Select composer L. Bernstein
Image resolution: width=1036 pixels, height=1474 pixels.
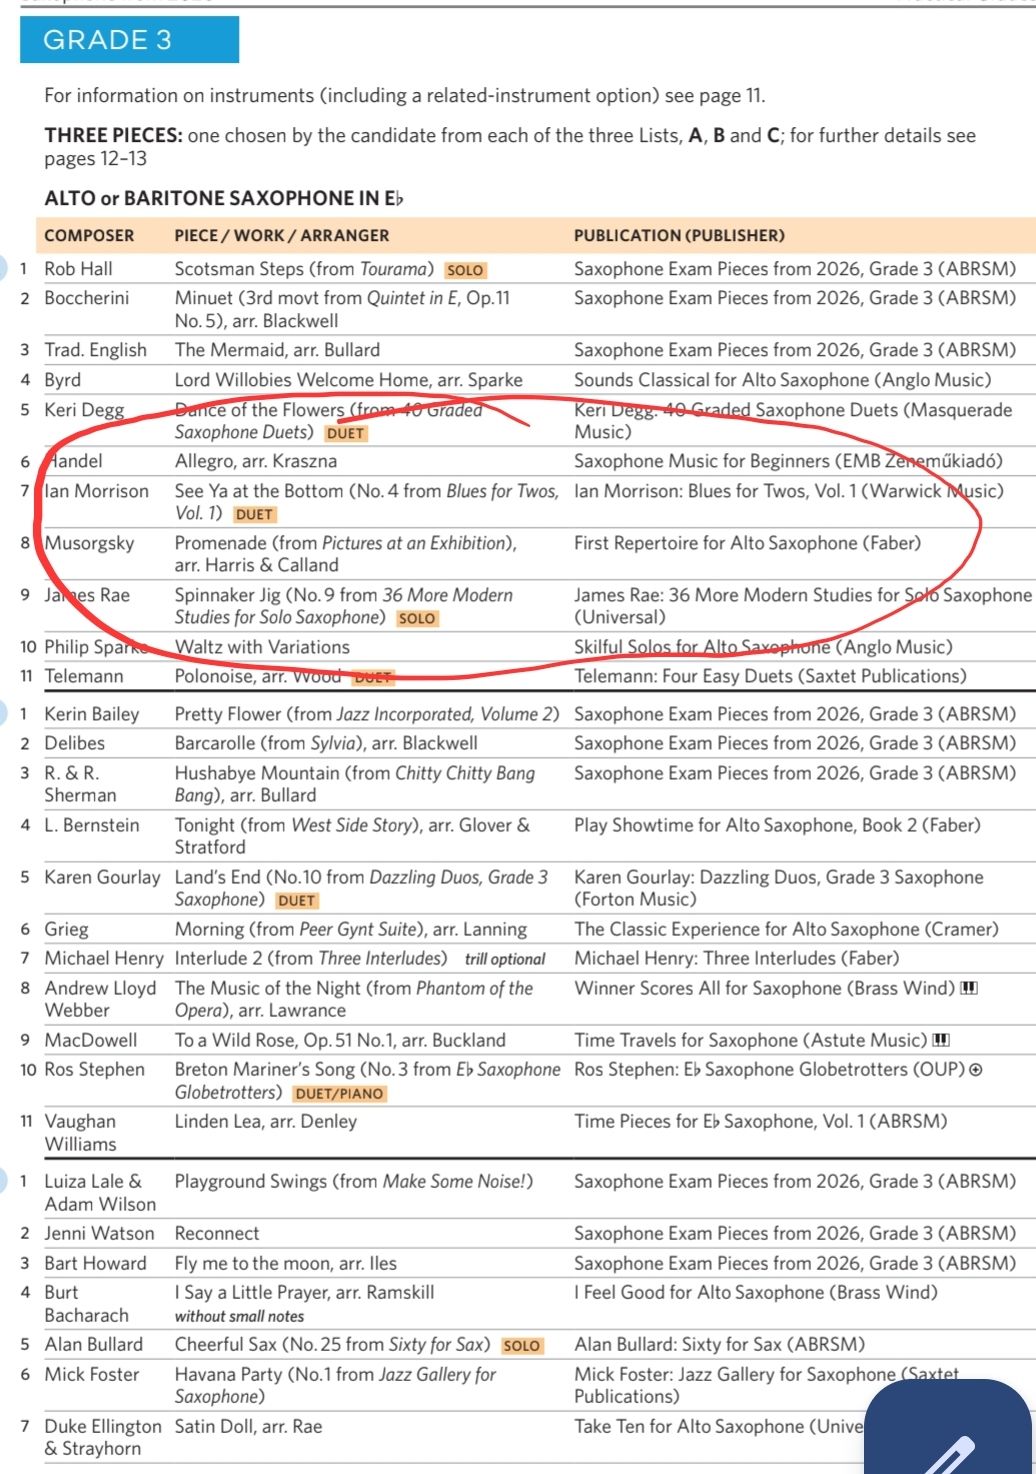[92, 825]
